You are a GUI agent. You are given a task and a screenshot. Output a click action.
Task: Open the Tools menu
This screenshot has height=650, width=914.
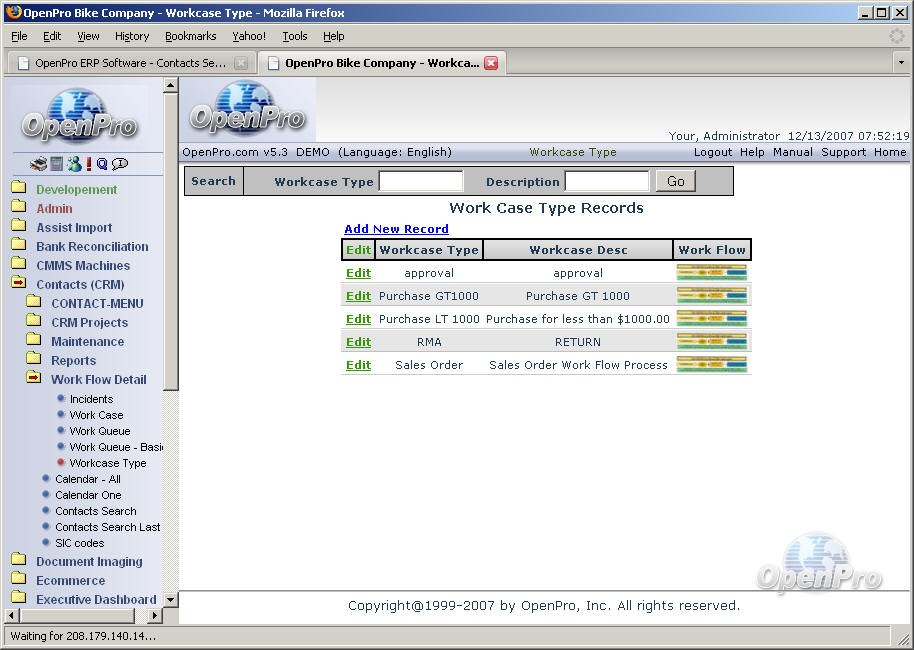pyautogui.click(x=295, y=36)
